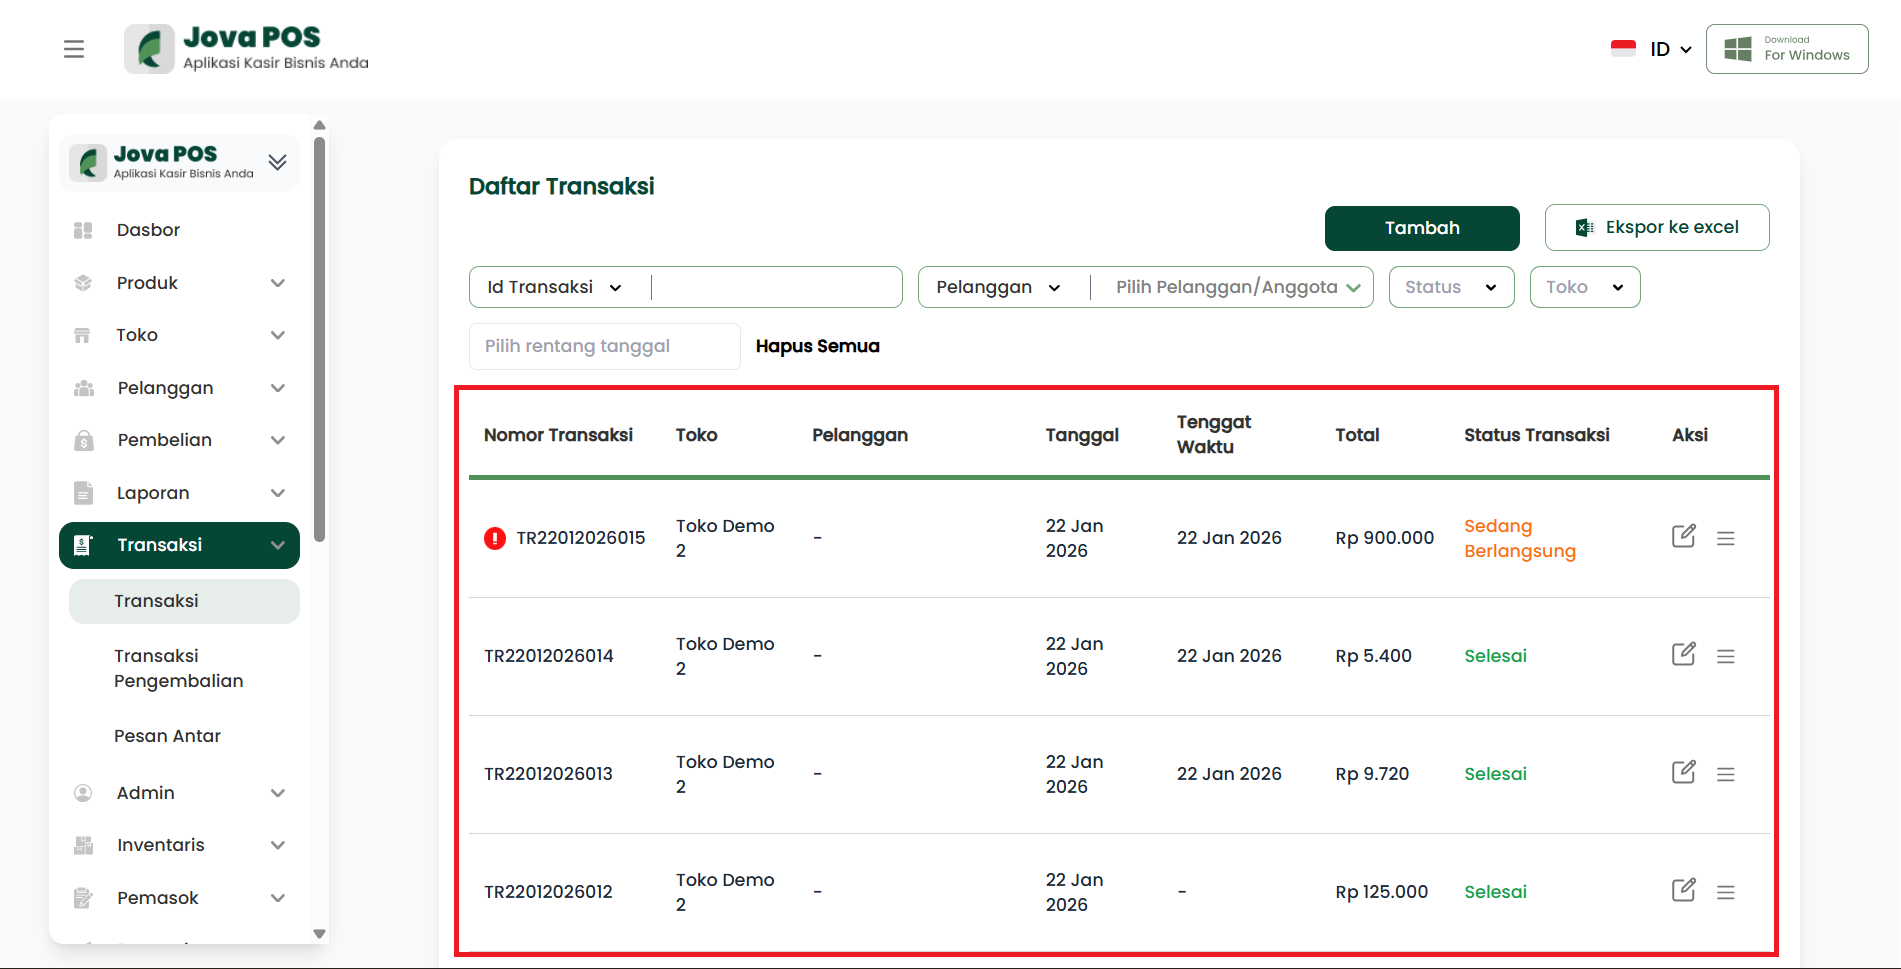Viewport: 1901px width, 969px height.
Task: Open the Toko filter dropdown
Action: (x=1584, y=287)
